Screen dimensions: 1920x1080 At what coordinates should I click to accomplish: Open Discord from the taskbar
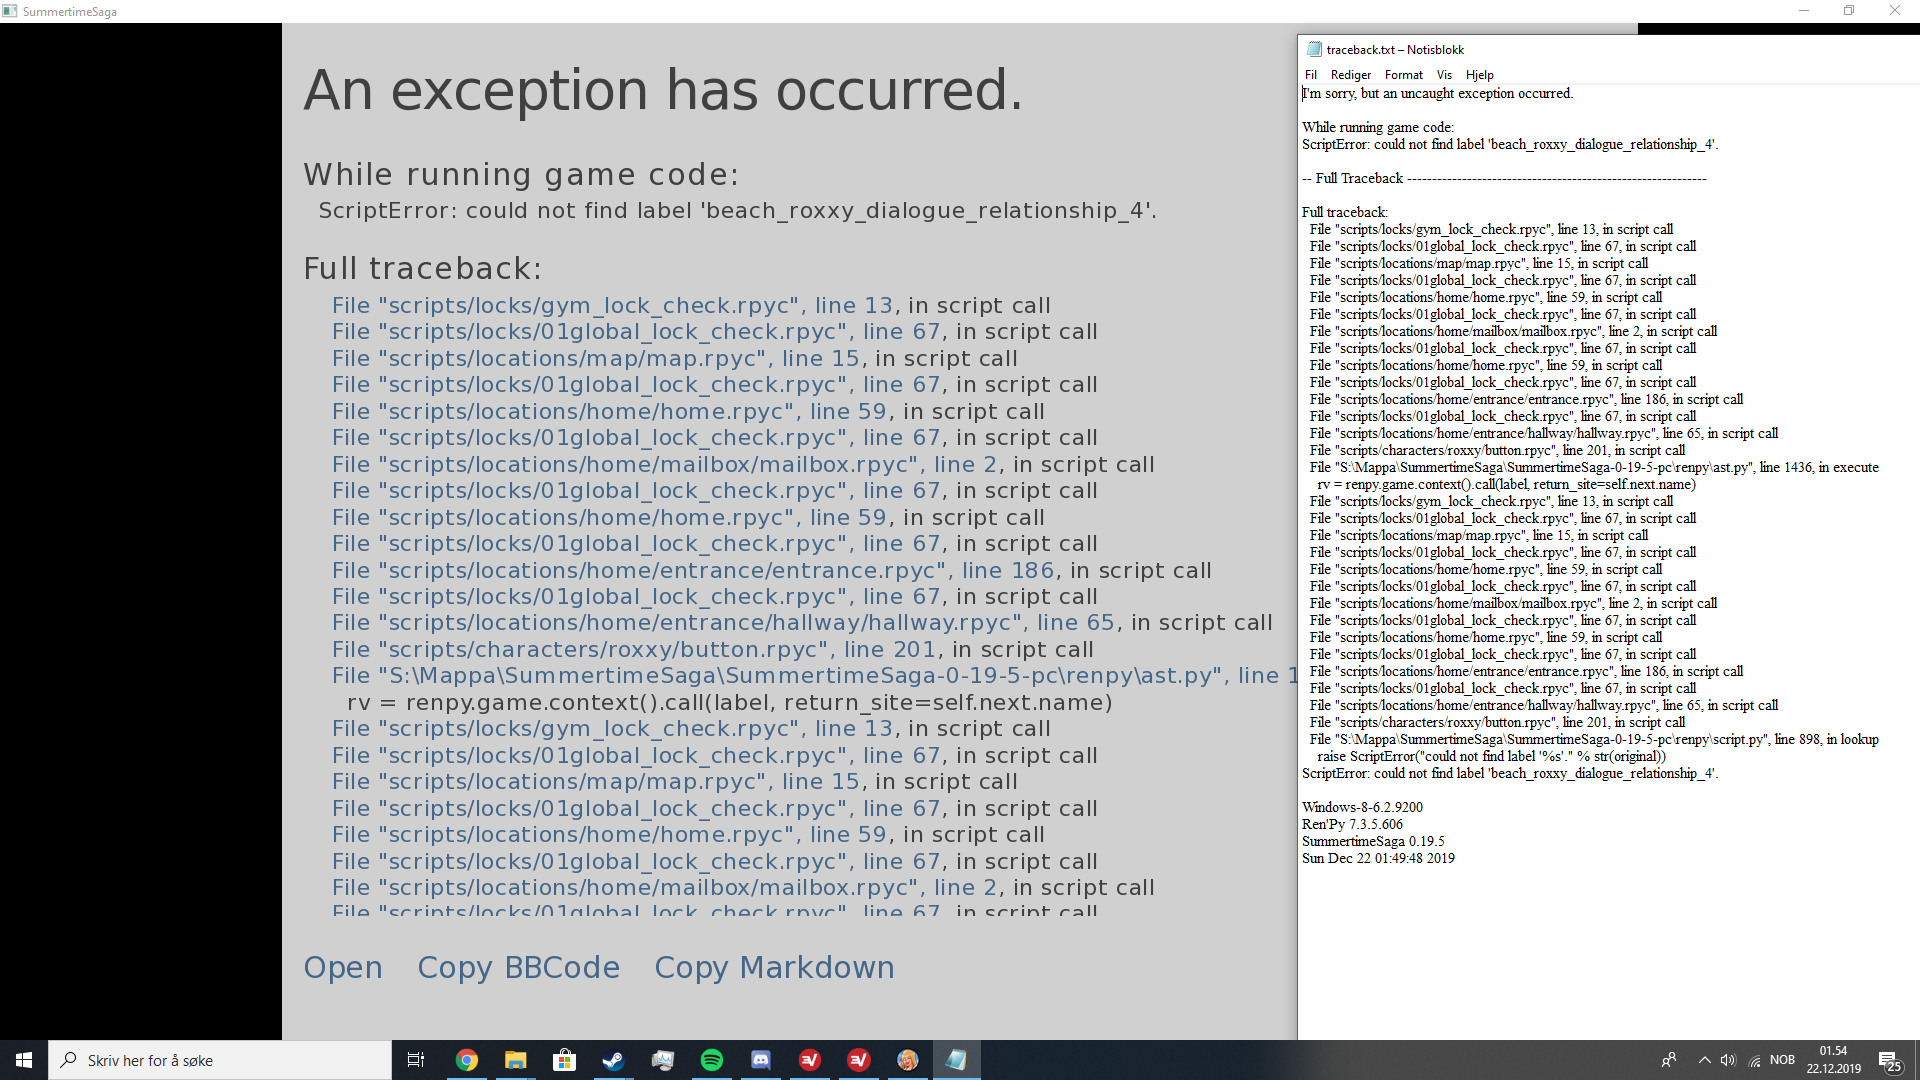[x=760, y=1060]
